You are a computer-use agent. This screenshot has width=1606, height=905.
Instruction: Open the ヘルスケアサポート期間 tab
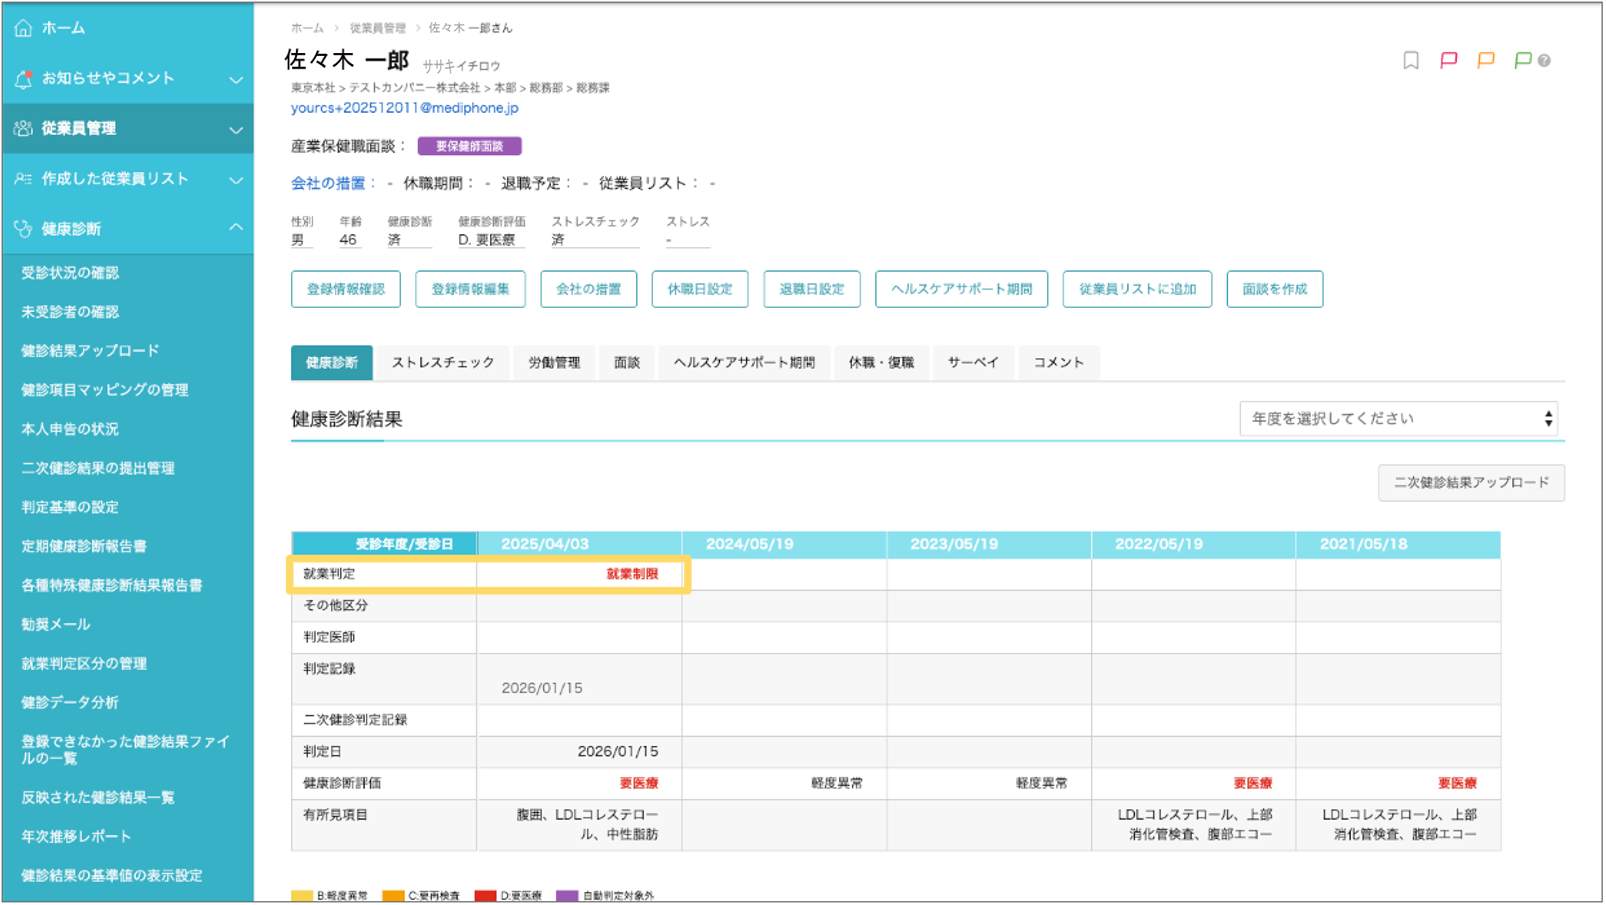(744, 363)
